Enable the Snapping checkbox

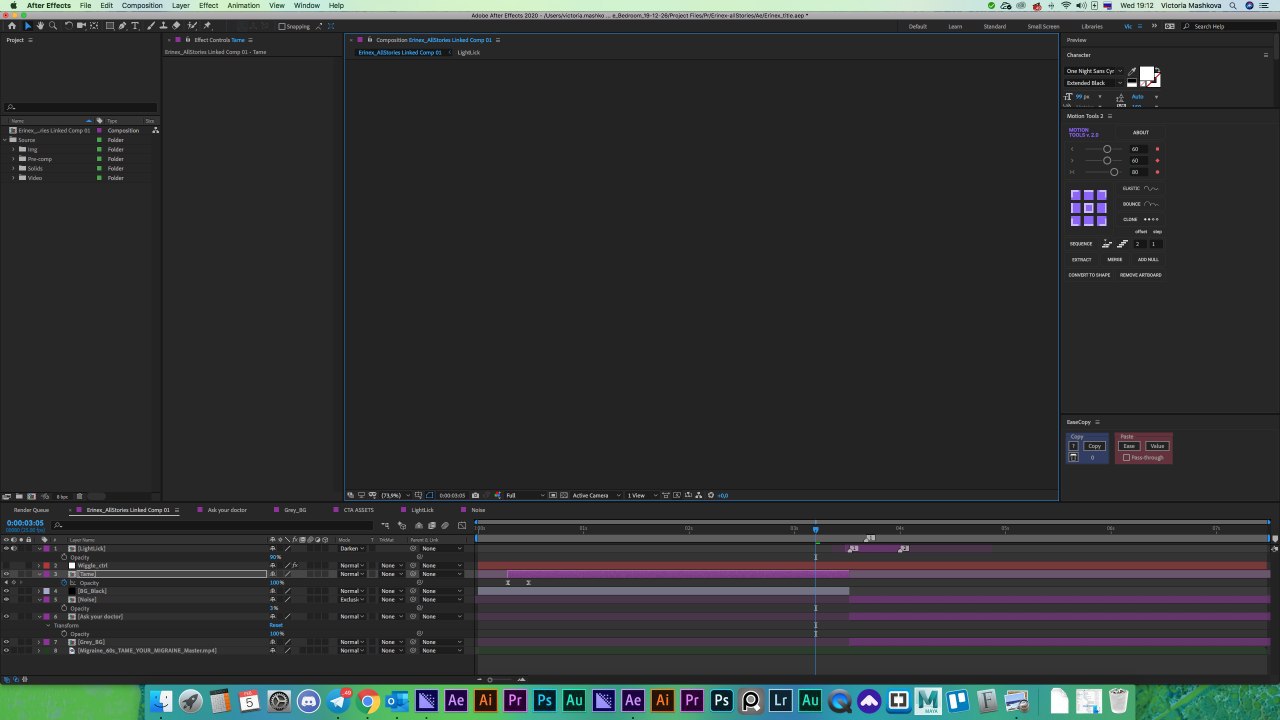click(x=282, y=26)
